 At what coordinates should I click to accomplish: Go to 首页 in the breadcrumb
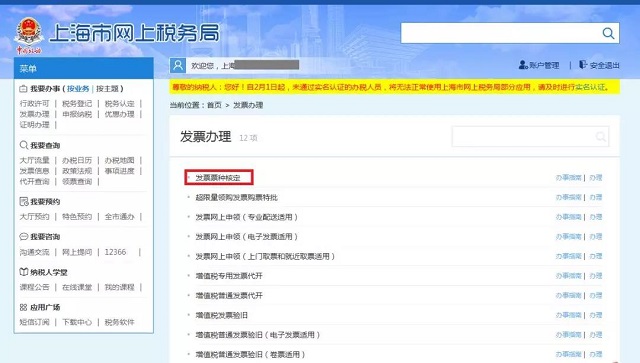click(x=214, y=105)
